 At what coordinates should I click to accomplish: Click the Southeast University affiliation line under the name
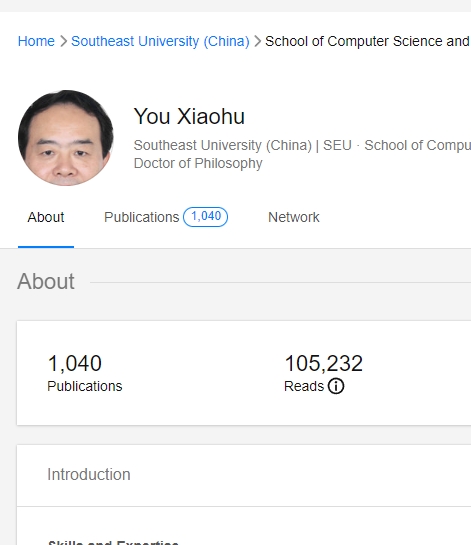(302, 145)
